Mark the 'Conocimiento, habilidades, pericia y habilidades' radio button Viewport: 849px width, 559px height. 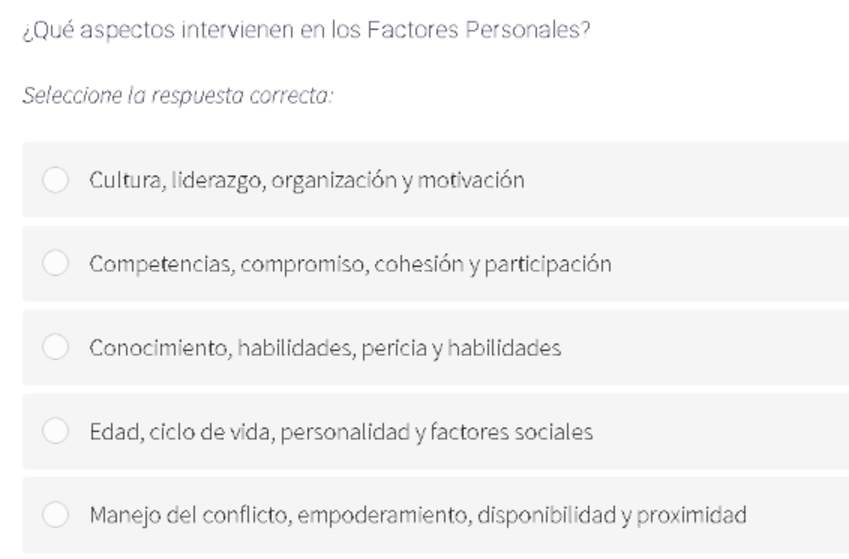pos(55,347)
